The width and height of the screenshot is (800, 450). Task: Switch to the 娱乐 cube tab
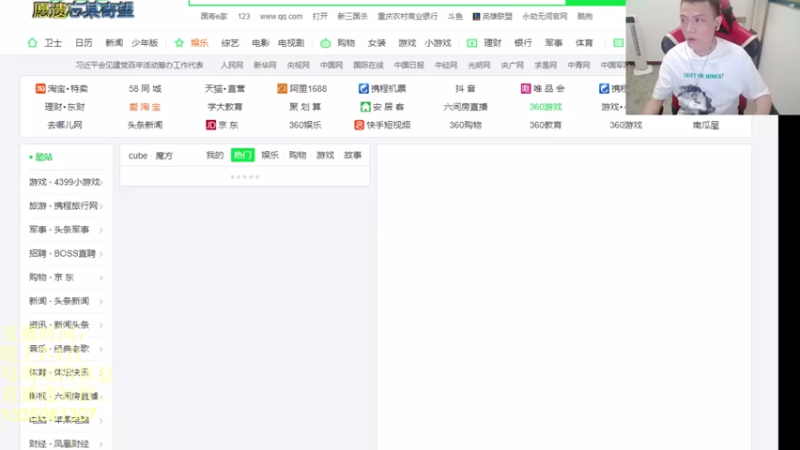coord(270,155)
